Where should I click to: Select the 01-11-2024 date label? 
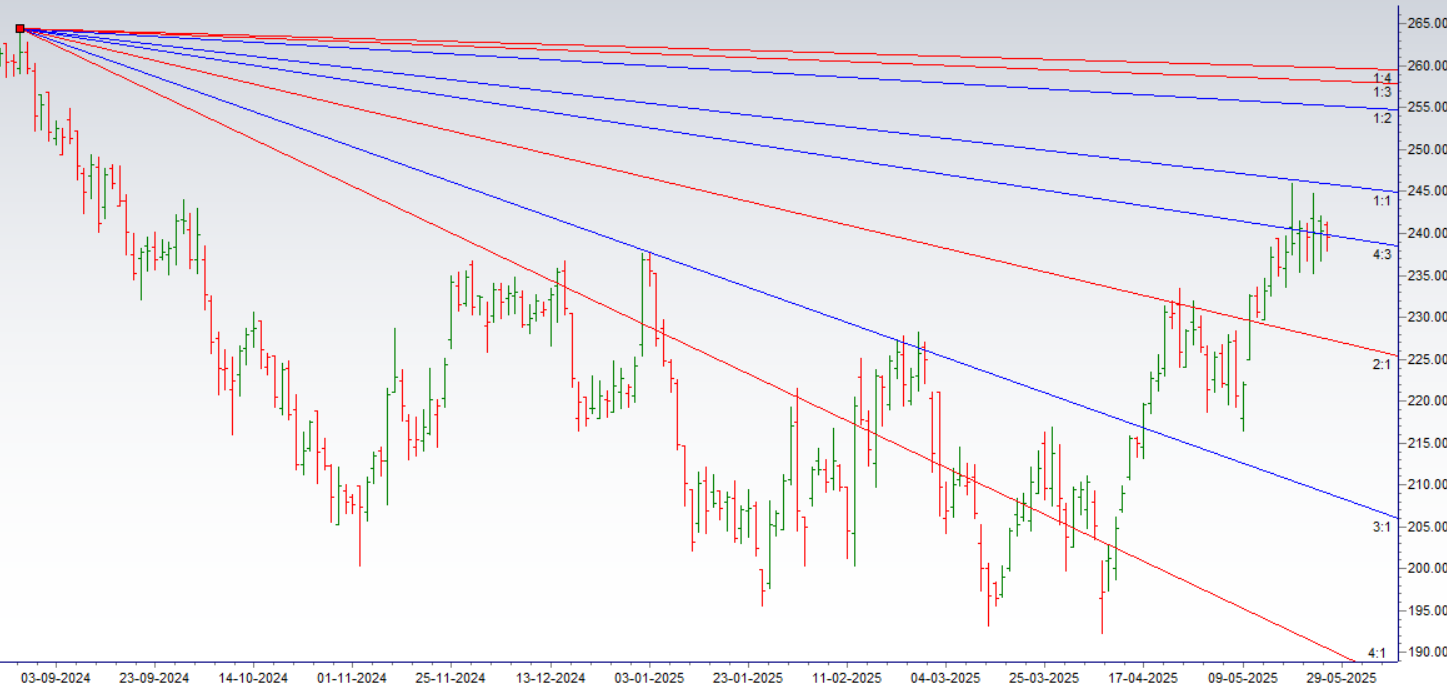pos(351,678)
